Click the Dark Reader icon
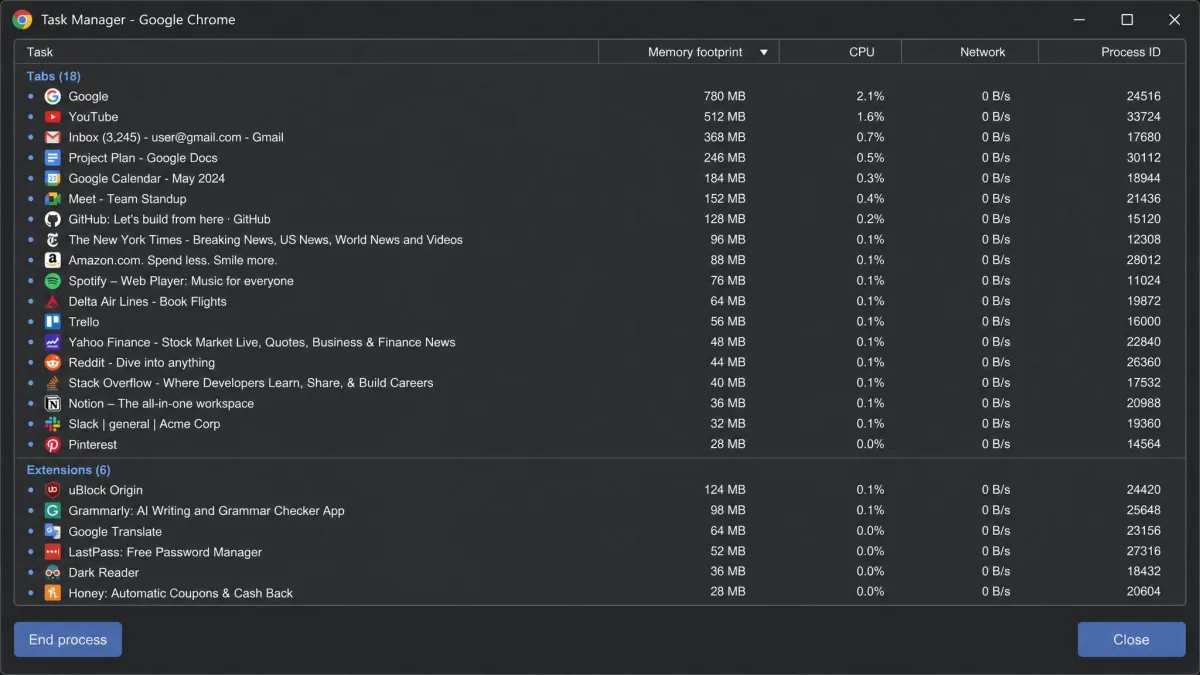Viewport: 1200px width, 675px height. coord(53,572)
